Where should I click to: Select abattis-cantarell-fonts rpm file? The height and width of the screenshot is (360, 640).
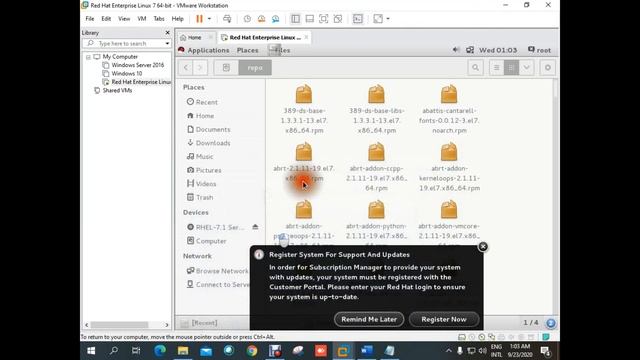coord(449,109)
